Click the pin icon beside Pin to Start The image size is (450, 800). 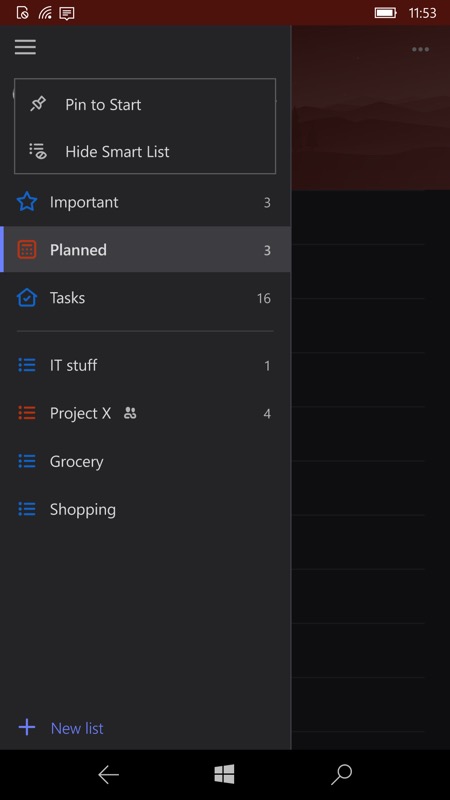point(38,104)
